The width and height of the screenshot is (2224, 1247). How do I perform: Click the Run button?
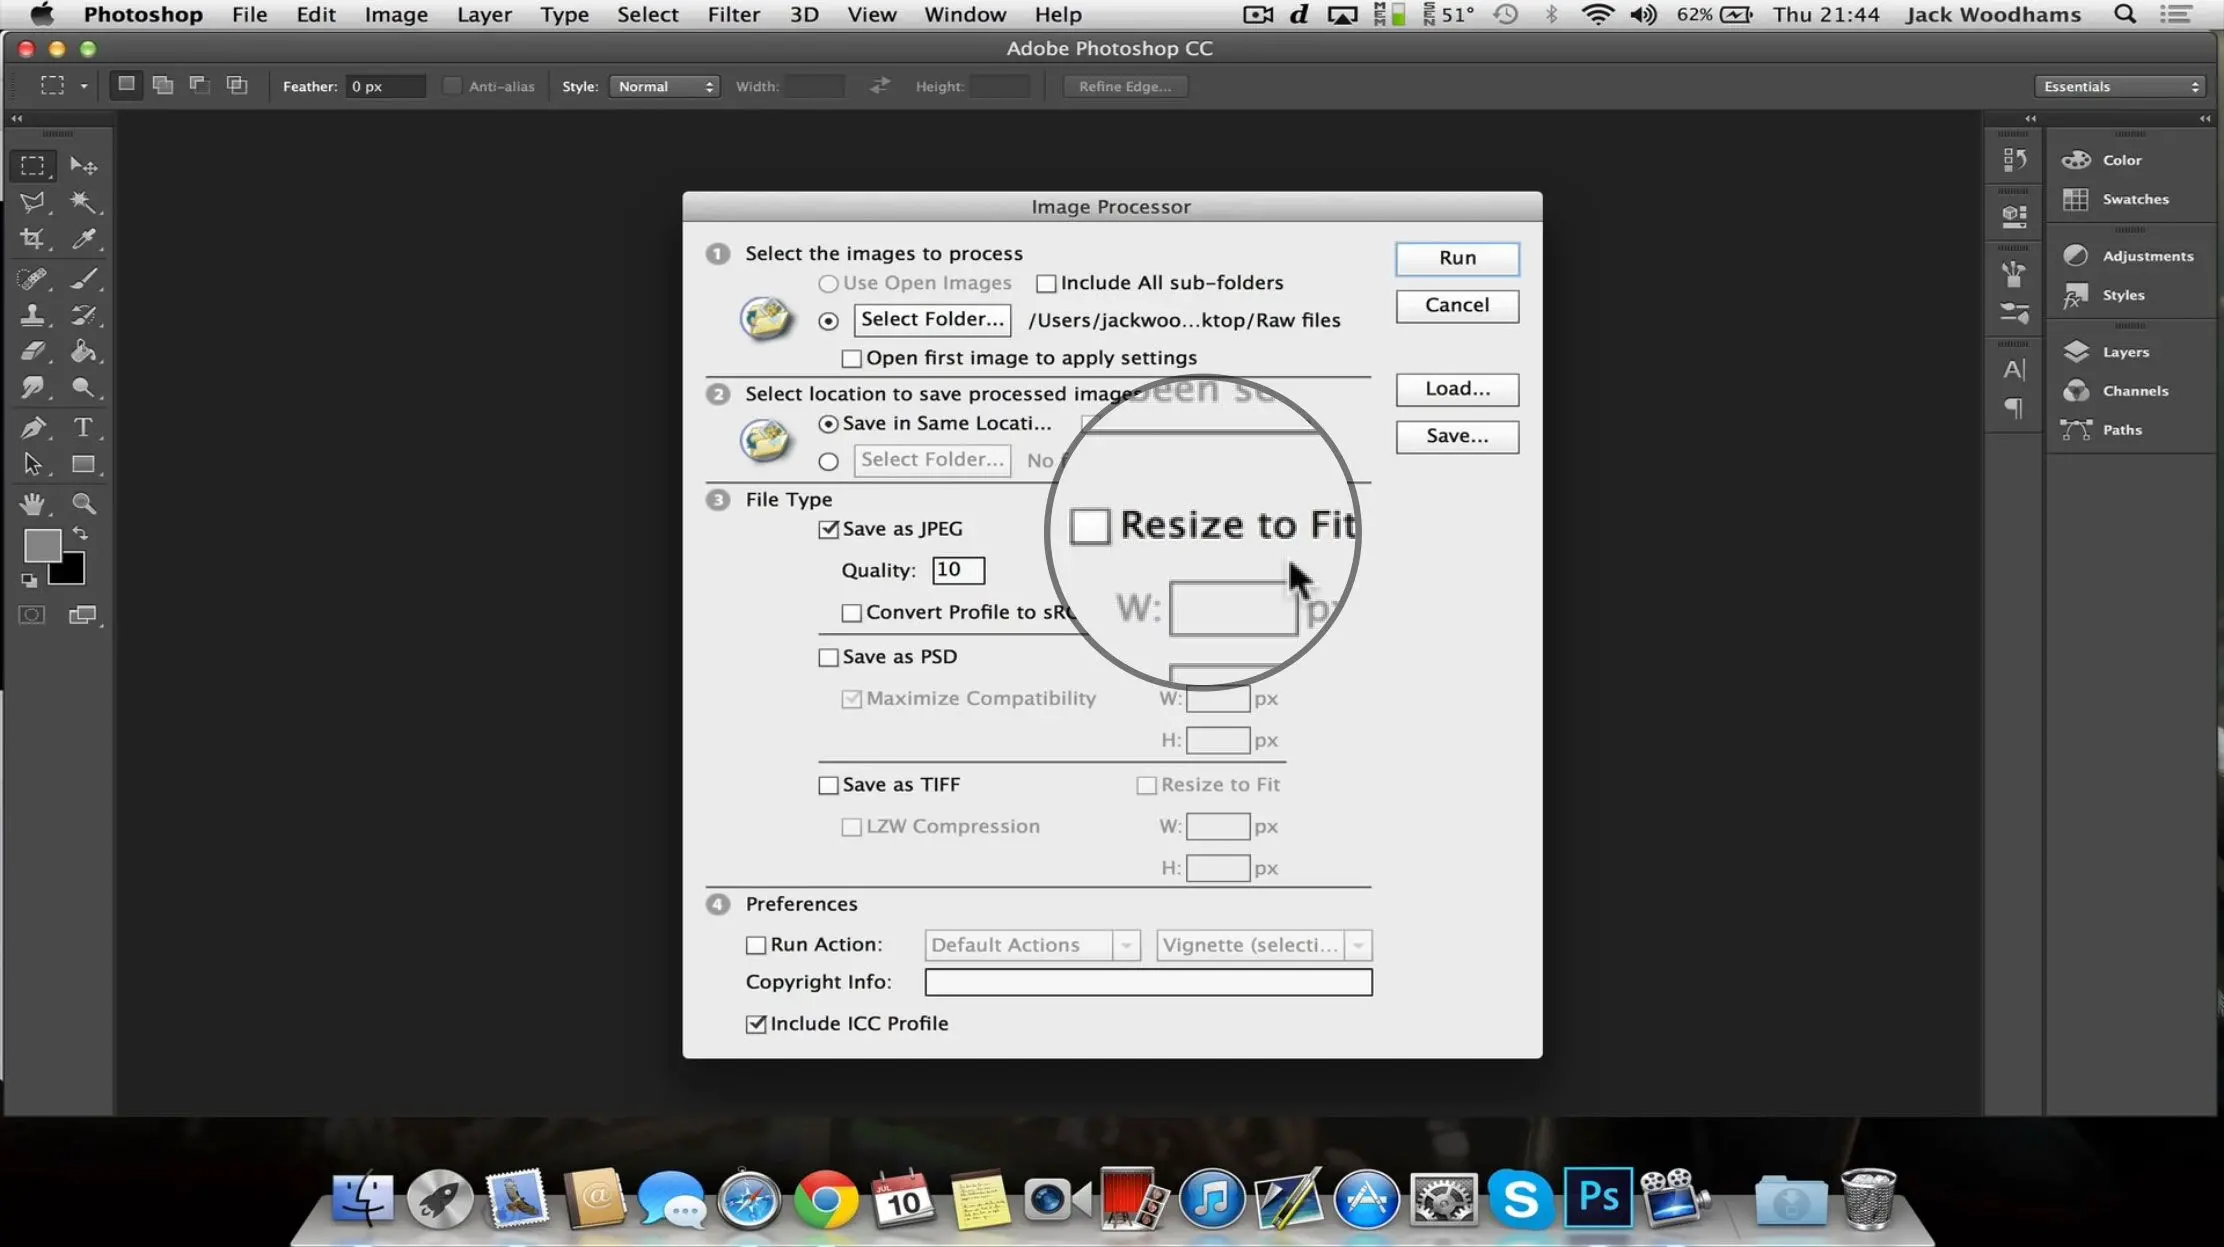[x=1456, y=257]
